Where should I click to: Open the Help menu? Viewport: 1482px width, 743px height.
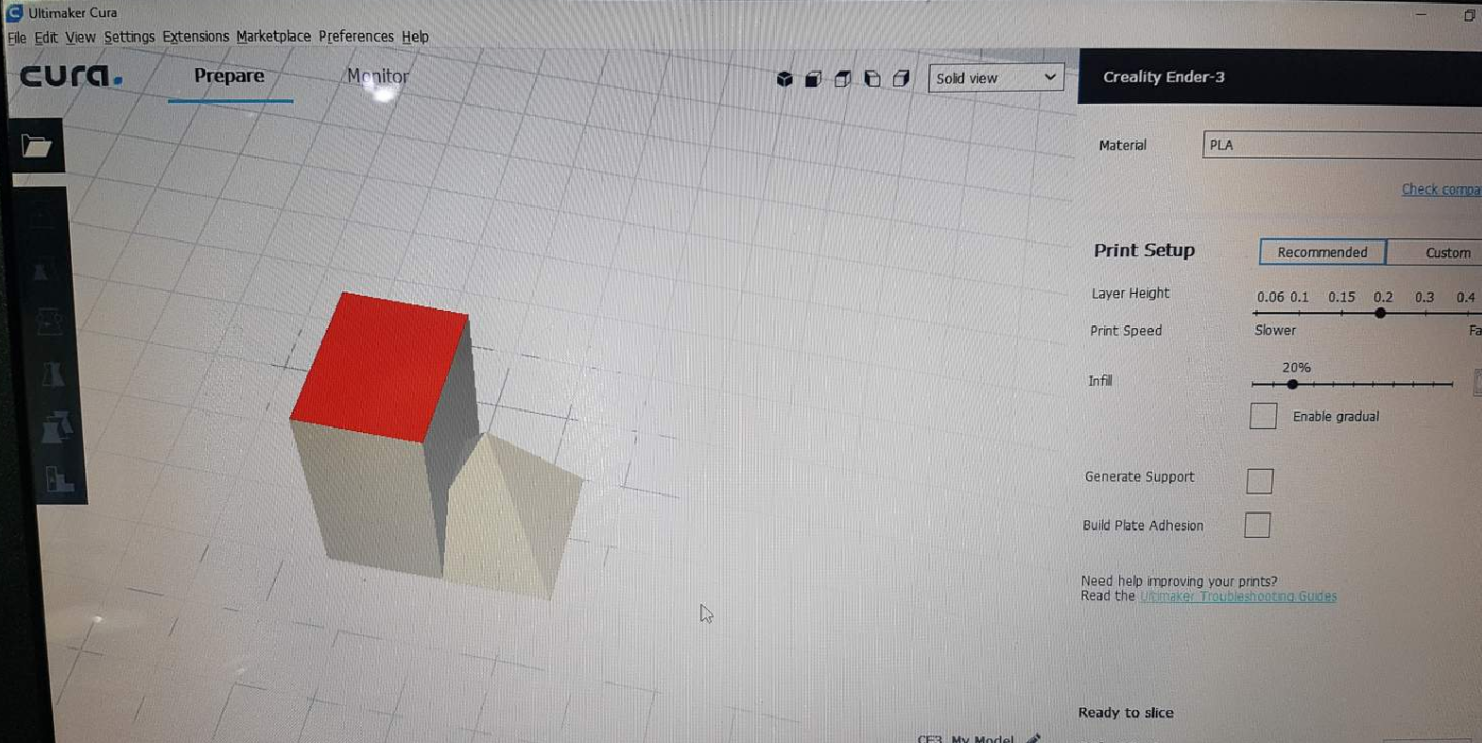[415, 37]
